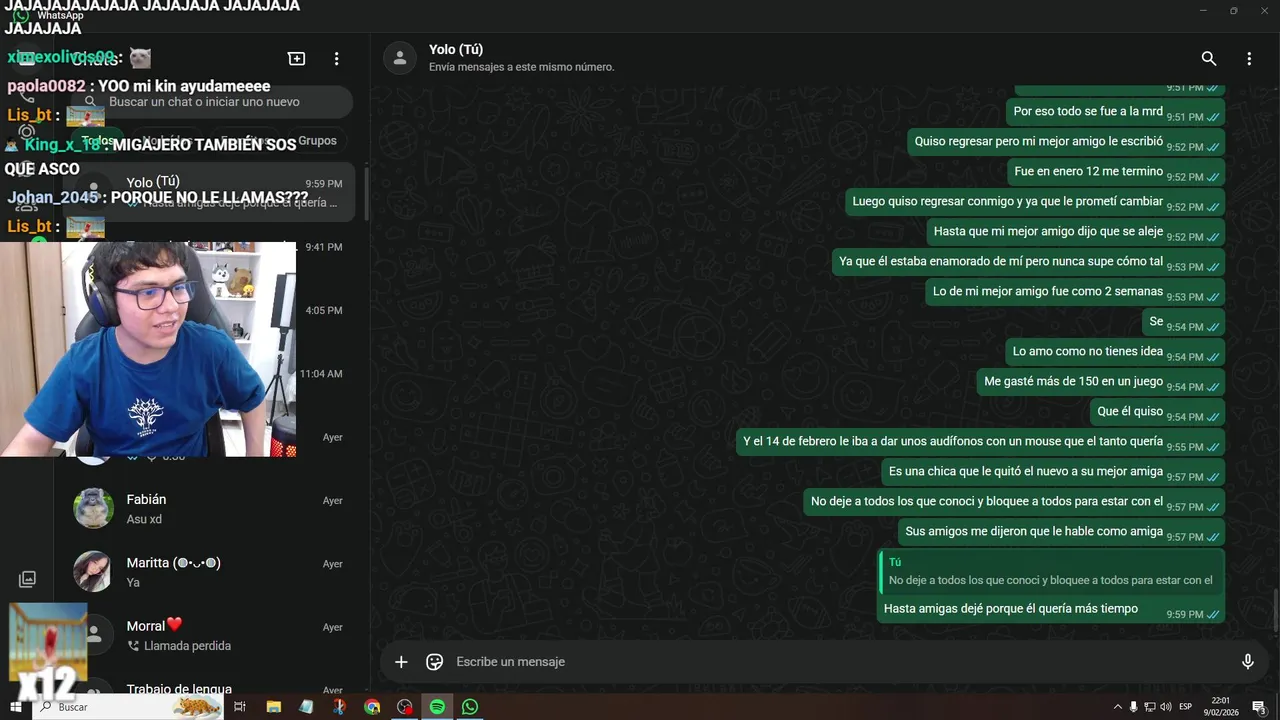This screenshot has height=720, width=1280.
Task: Select message 'Lo de mi mejor amigo fue como 2 semanas'
Action: tap(1075, 292)
